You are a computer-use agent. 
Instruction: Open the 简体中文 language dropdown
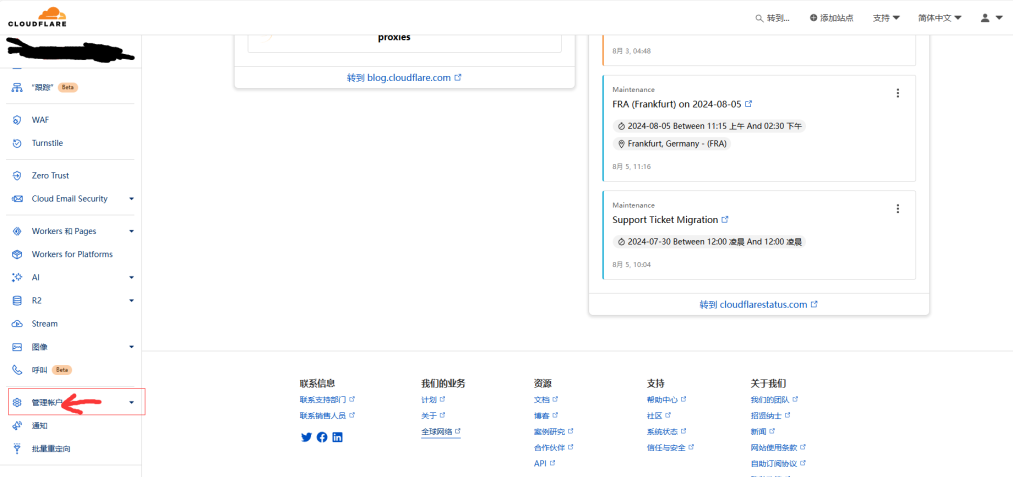click(x=940, y=18)
